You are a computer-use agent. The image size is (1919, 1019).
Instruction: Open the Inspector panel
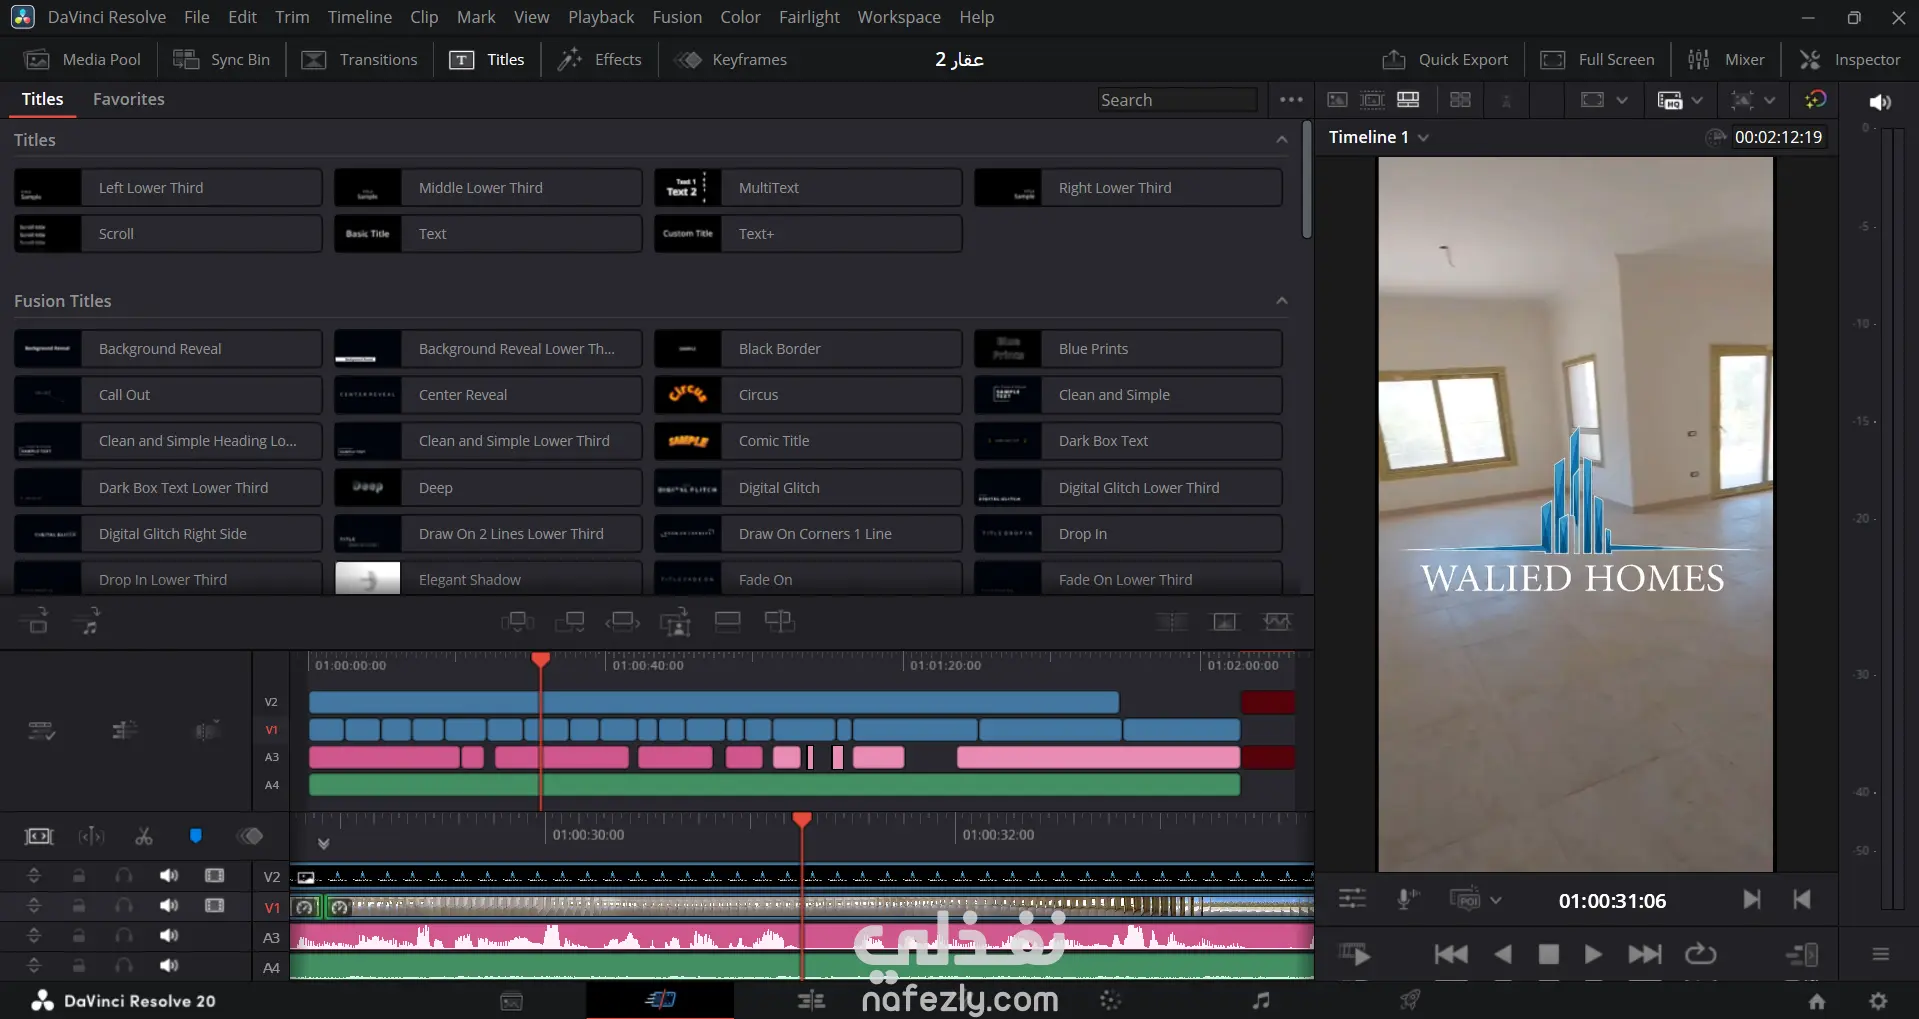click(1850, 60)
